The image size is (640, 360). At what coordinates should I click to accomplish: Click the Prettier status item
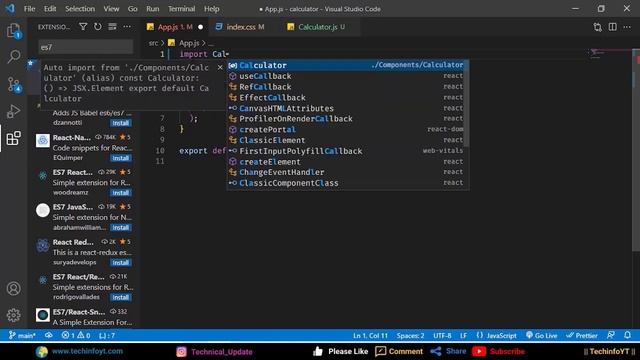tap(582, 336)
